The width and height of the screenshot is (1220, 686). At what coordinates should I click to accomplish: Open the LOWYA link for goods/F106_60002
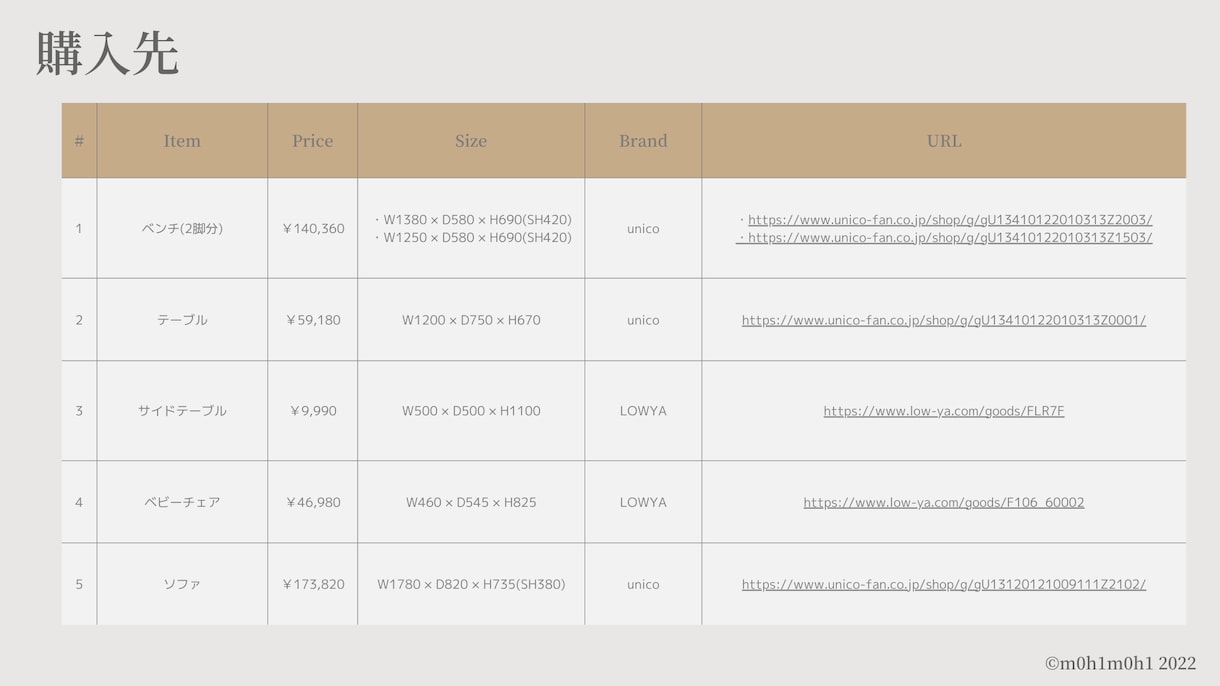pyautogui.click(x=944, y=502)
